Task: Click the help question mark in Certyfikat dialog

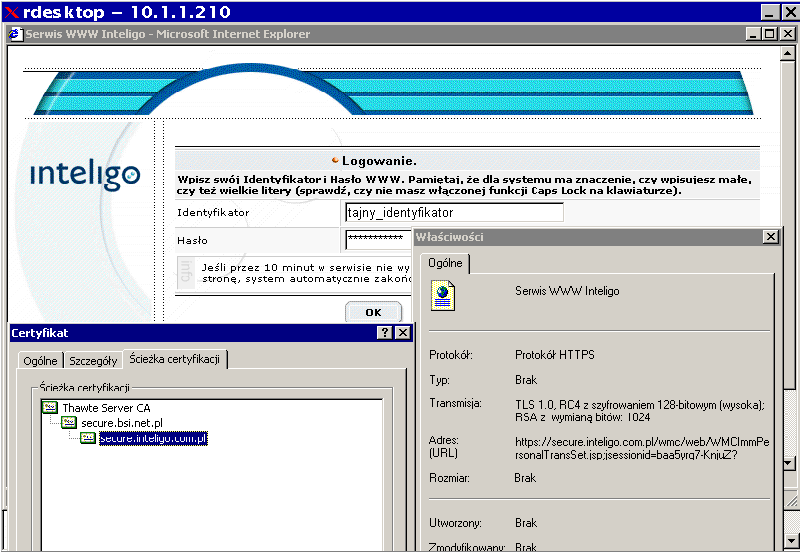Action: [384, 333]
